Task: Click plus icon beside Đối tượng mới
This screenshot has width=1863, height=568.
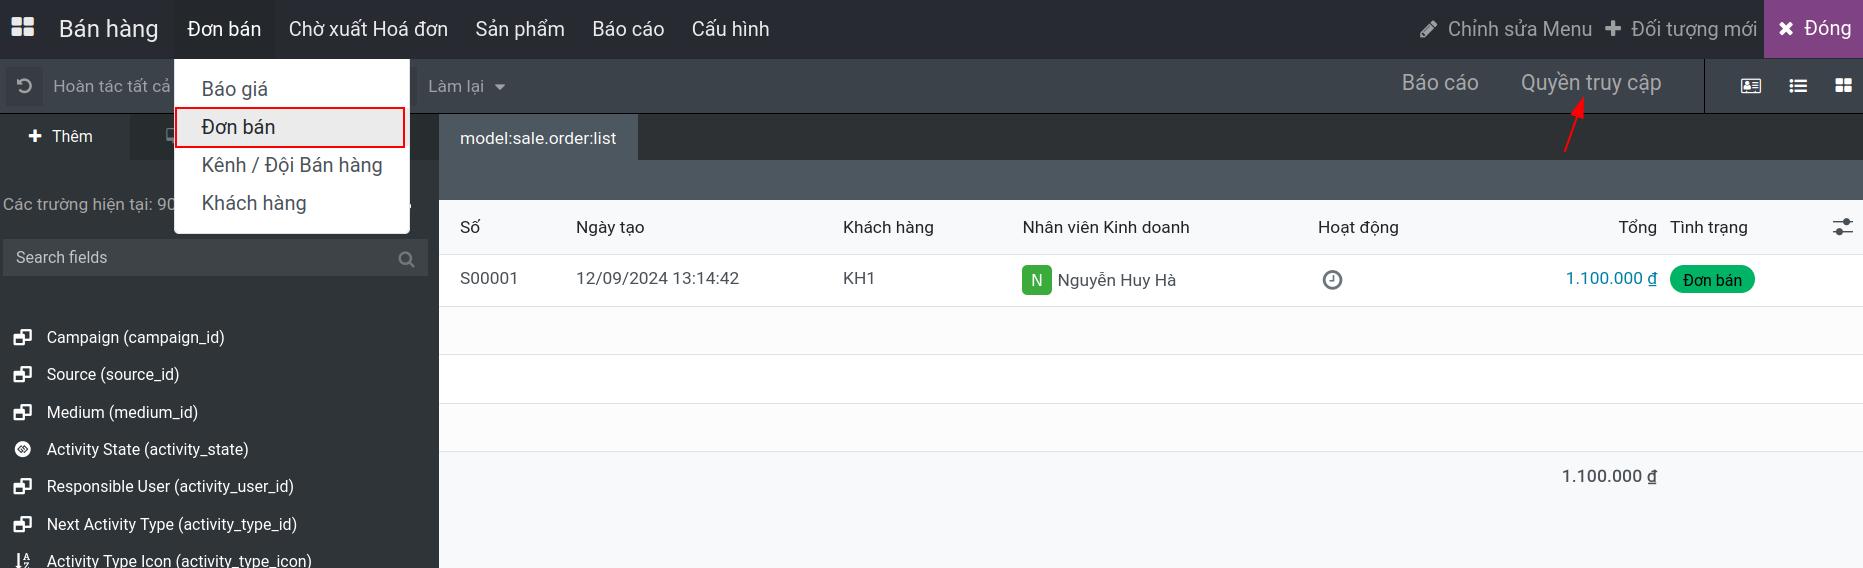Action: pos(1613,29)
